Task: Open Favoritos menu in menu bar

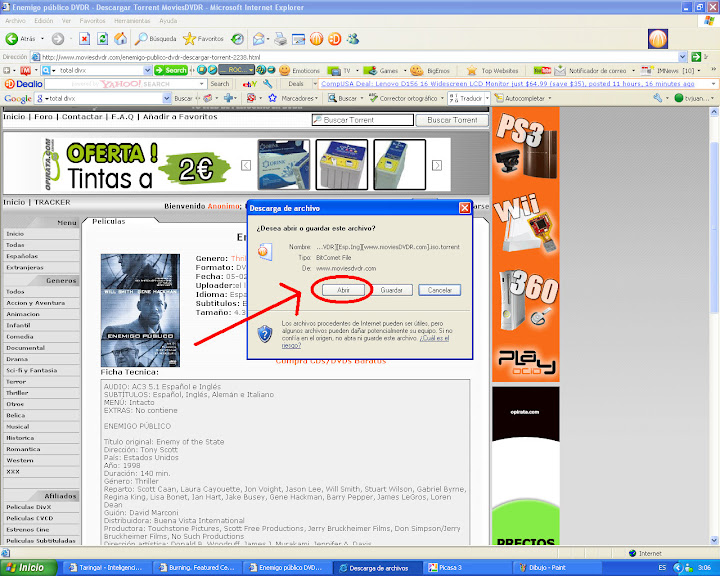Action: point(92,21)
